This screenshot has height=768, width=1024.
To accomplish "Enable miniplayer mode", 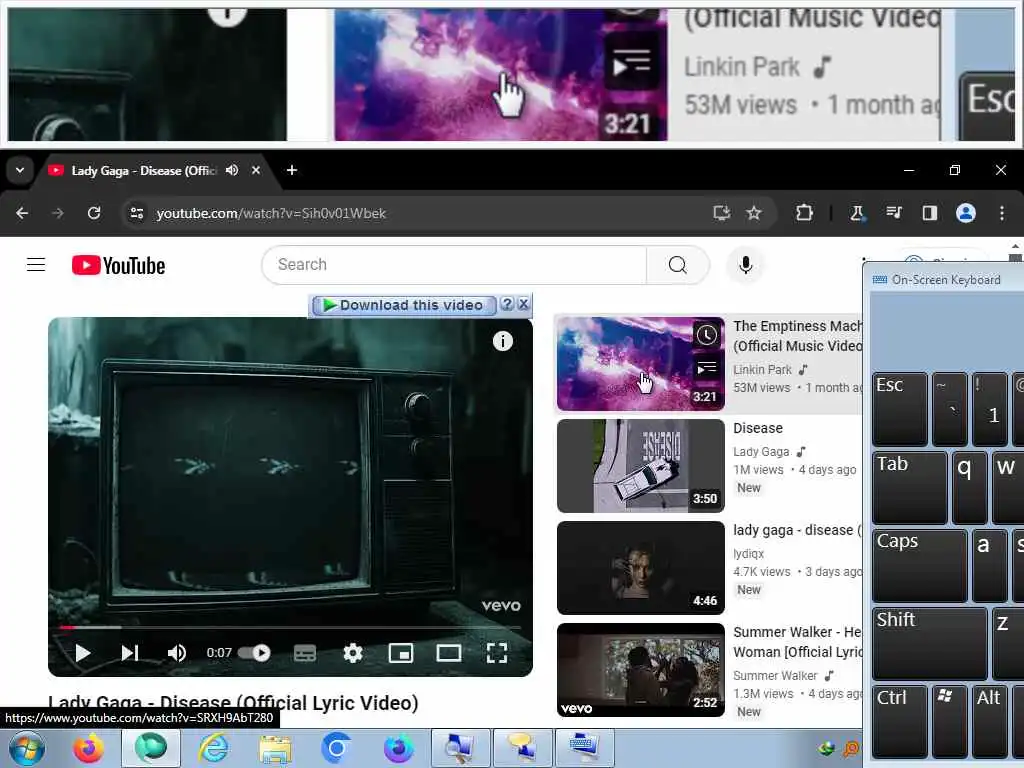I will pos(400,652).
